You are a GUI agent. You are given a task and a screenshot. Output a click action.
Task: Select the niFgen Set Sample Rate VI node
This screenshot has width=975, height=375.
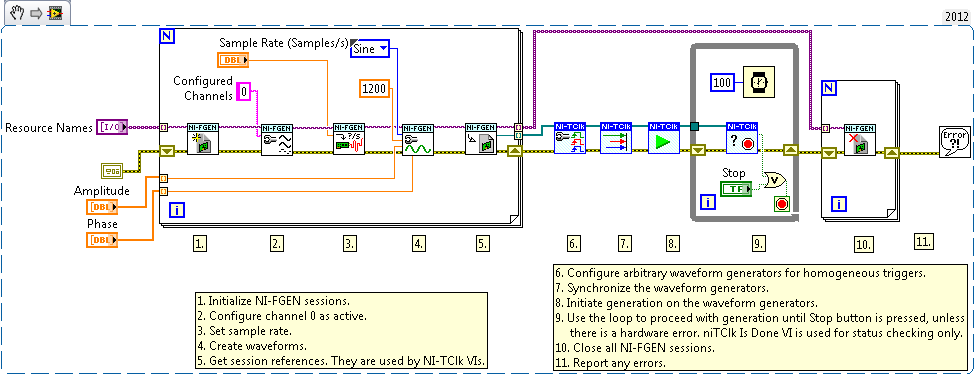349,139
